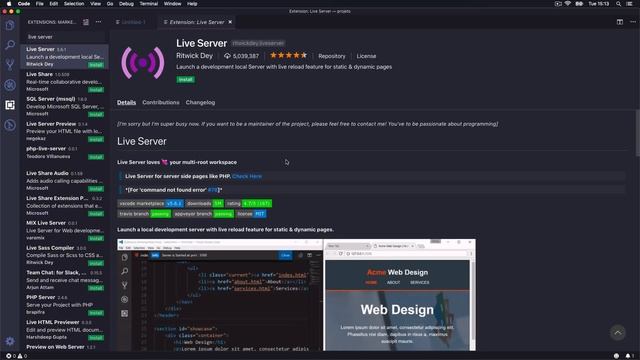This screenshot has height=360, width=640.
Task: Open the #78 issue link
Action: coord(213,190)
